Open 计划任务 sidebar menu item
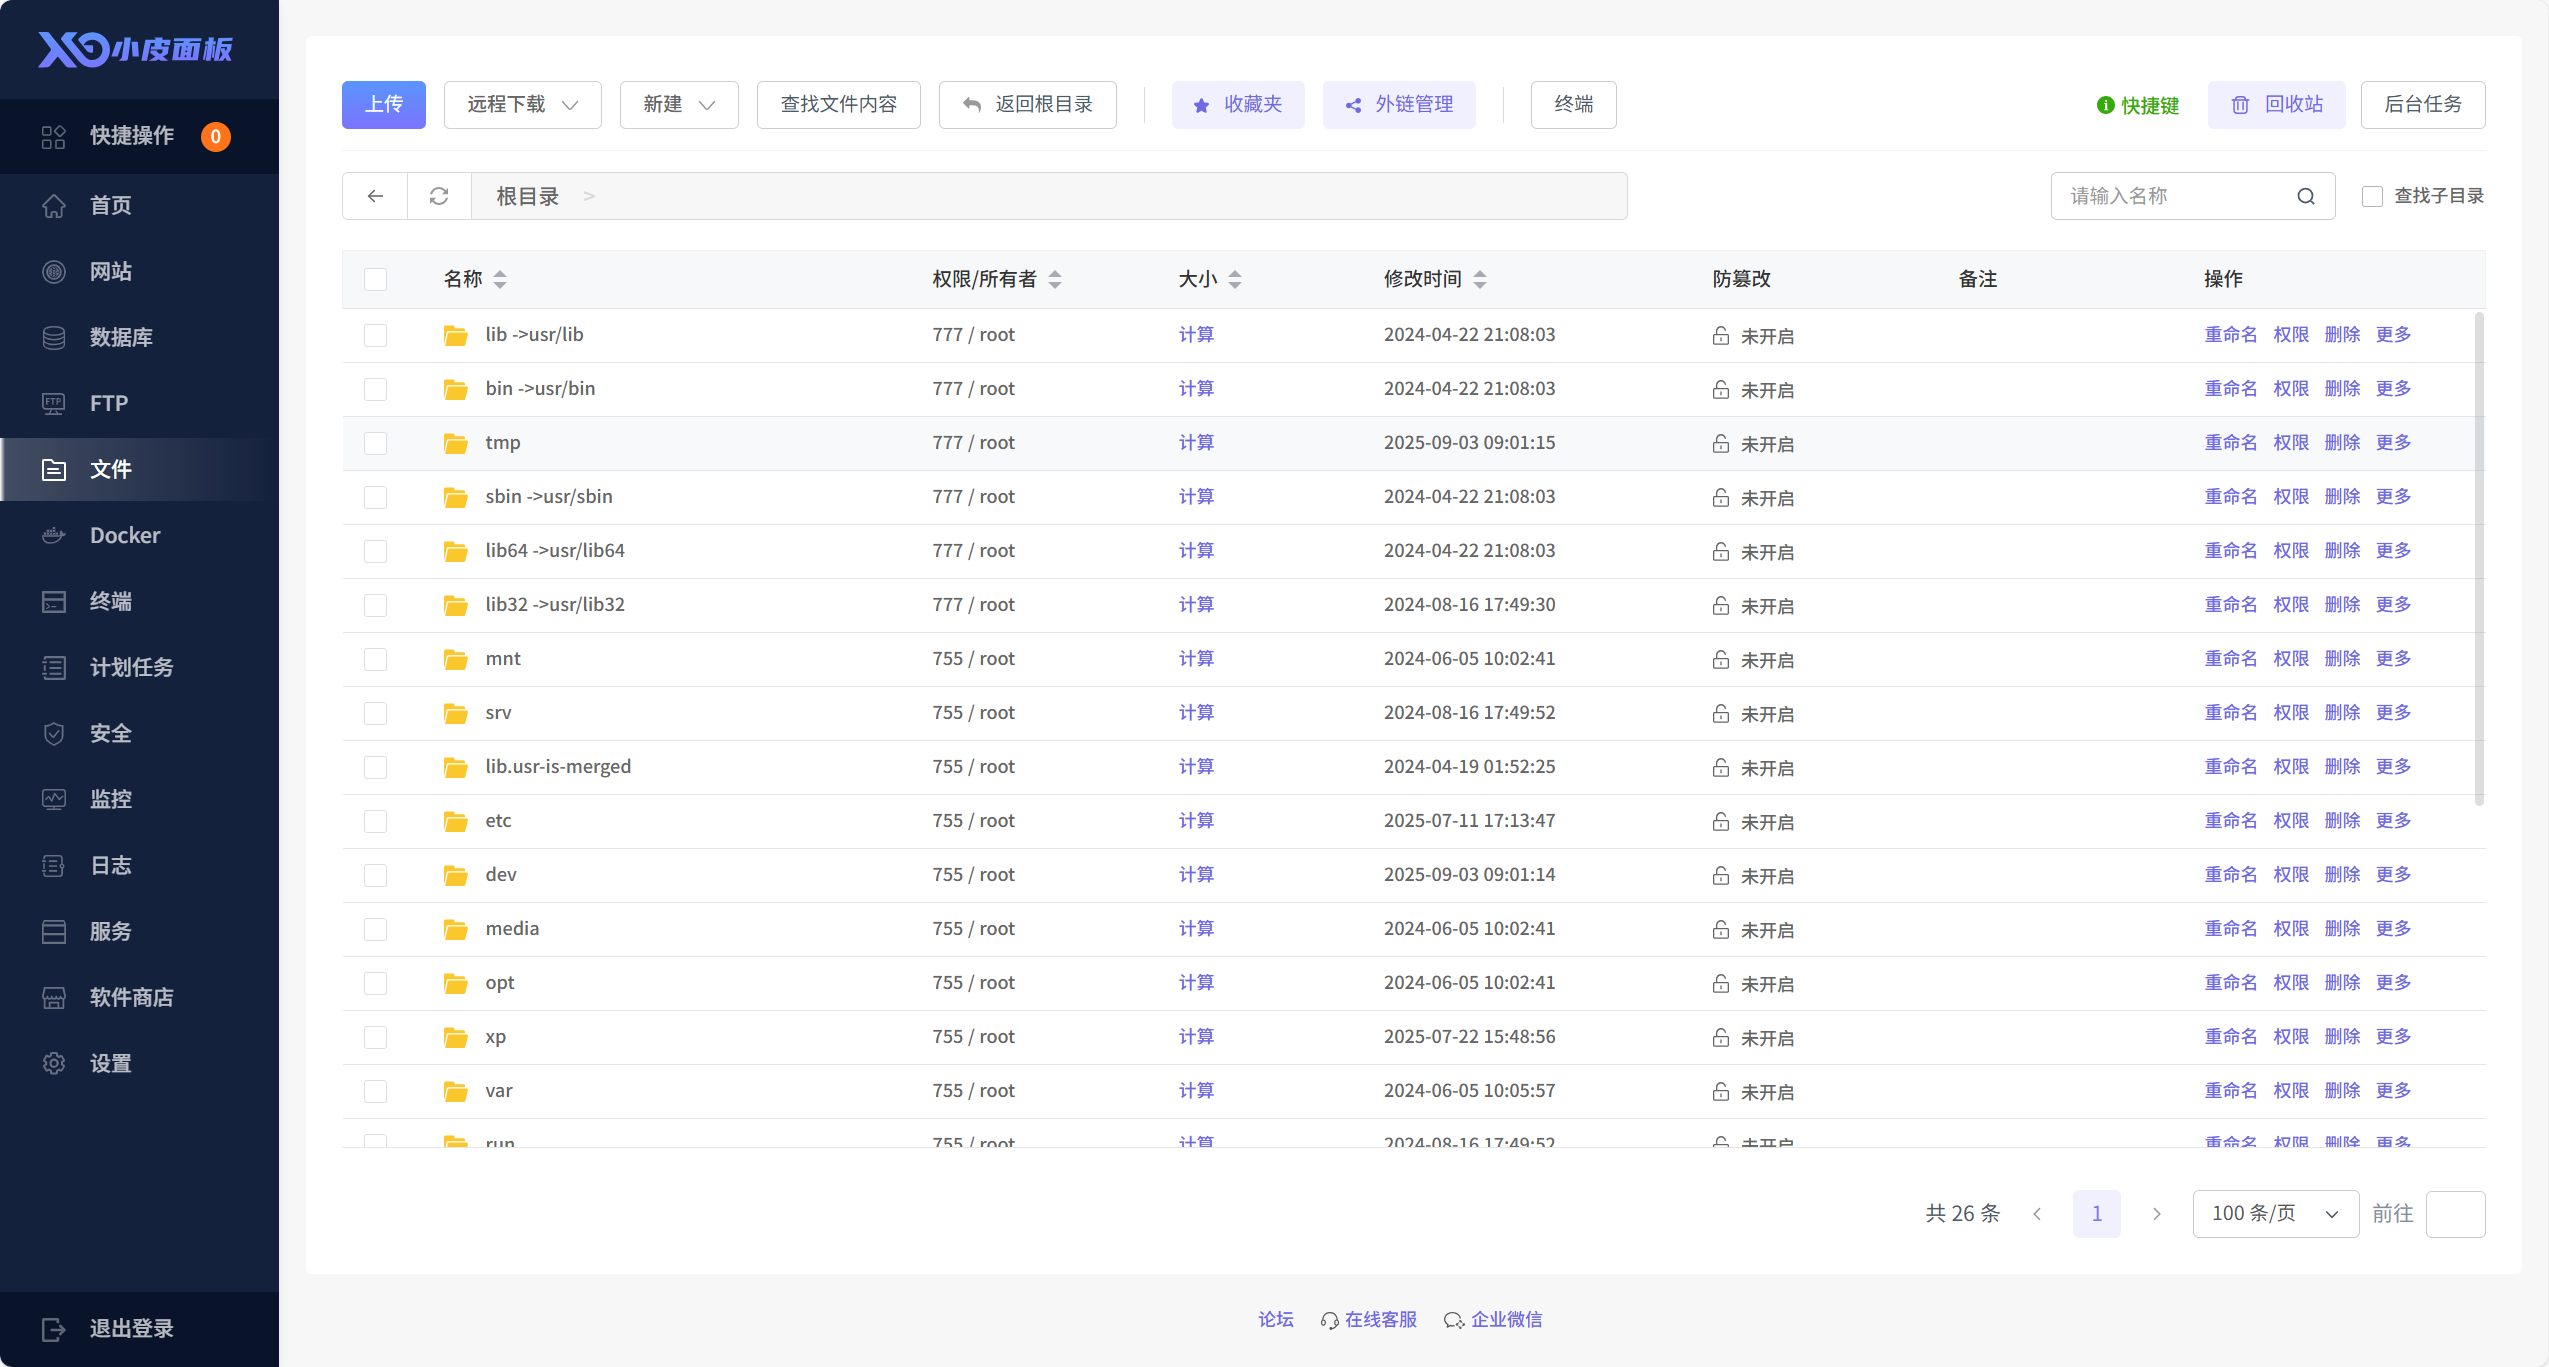The height and width of the screenshot is (1367, 2549). point(131,667)
